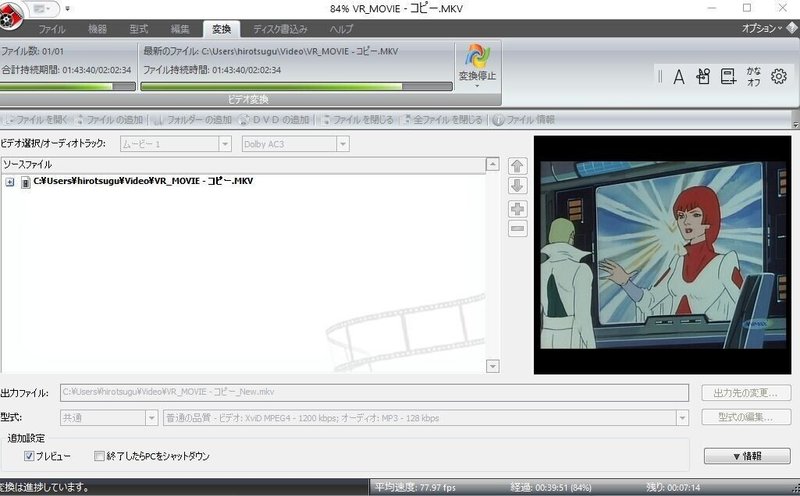Click the minus remove file button
This screenshot has height=496, width=800.
click(x=517, y=229)
